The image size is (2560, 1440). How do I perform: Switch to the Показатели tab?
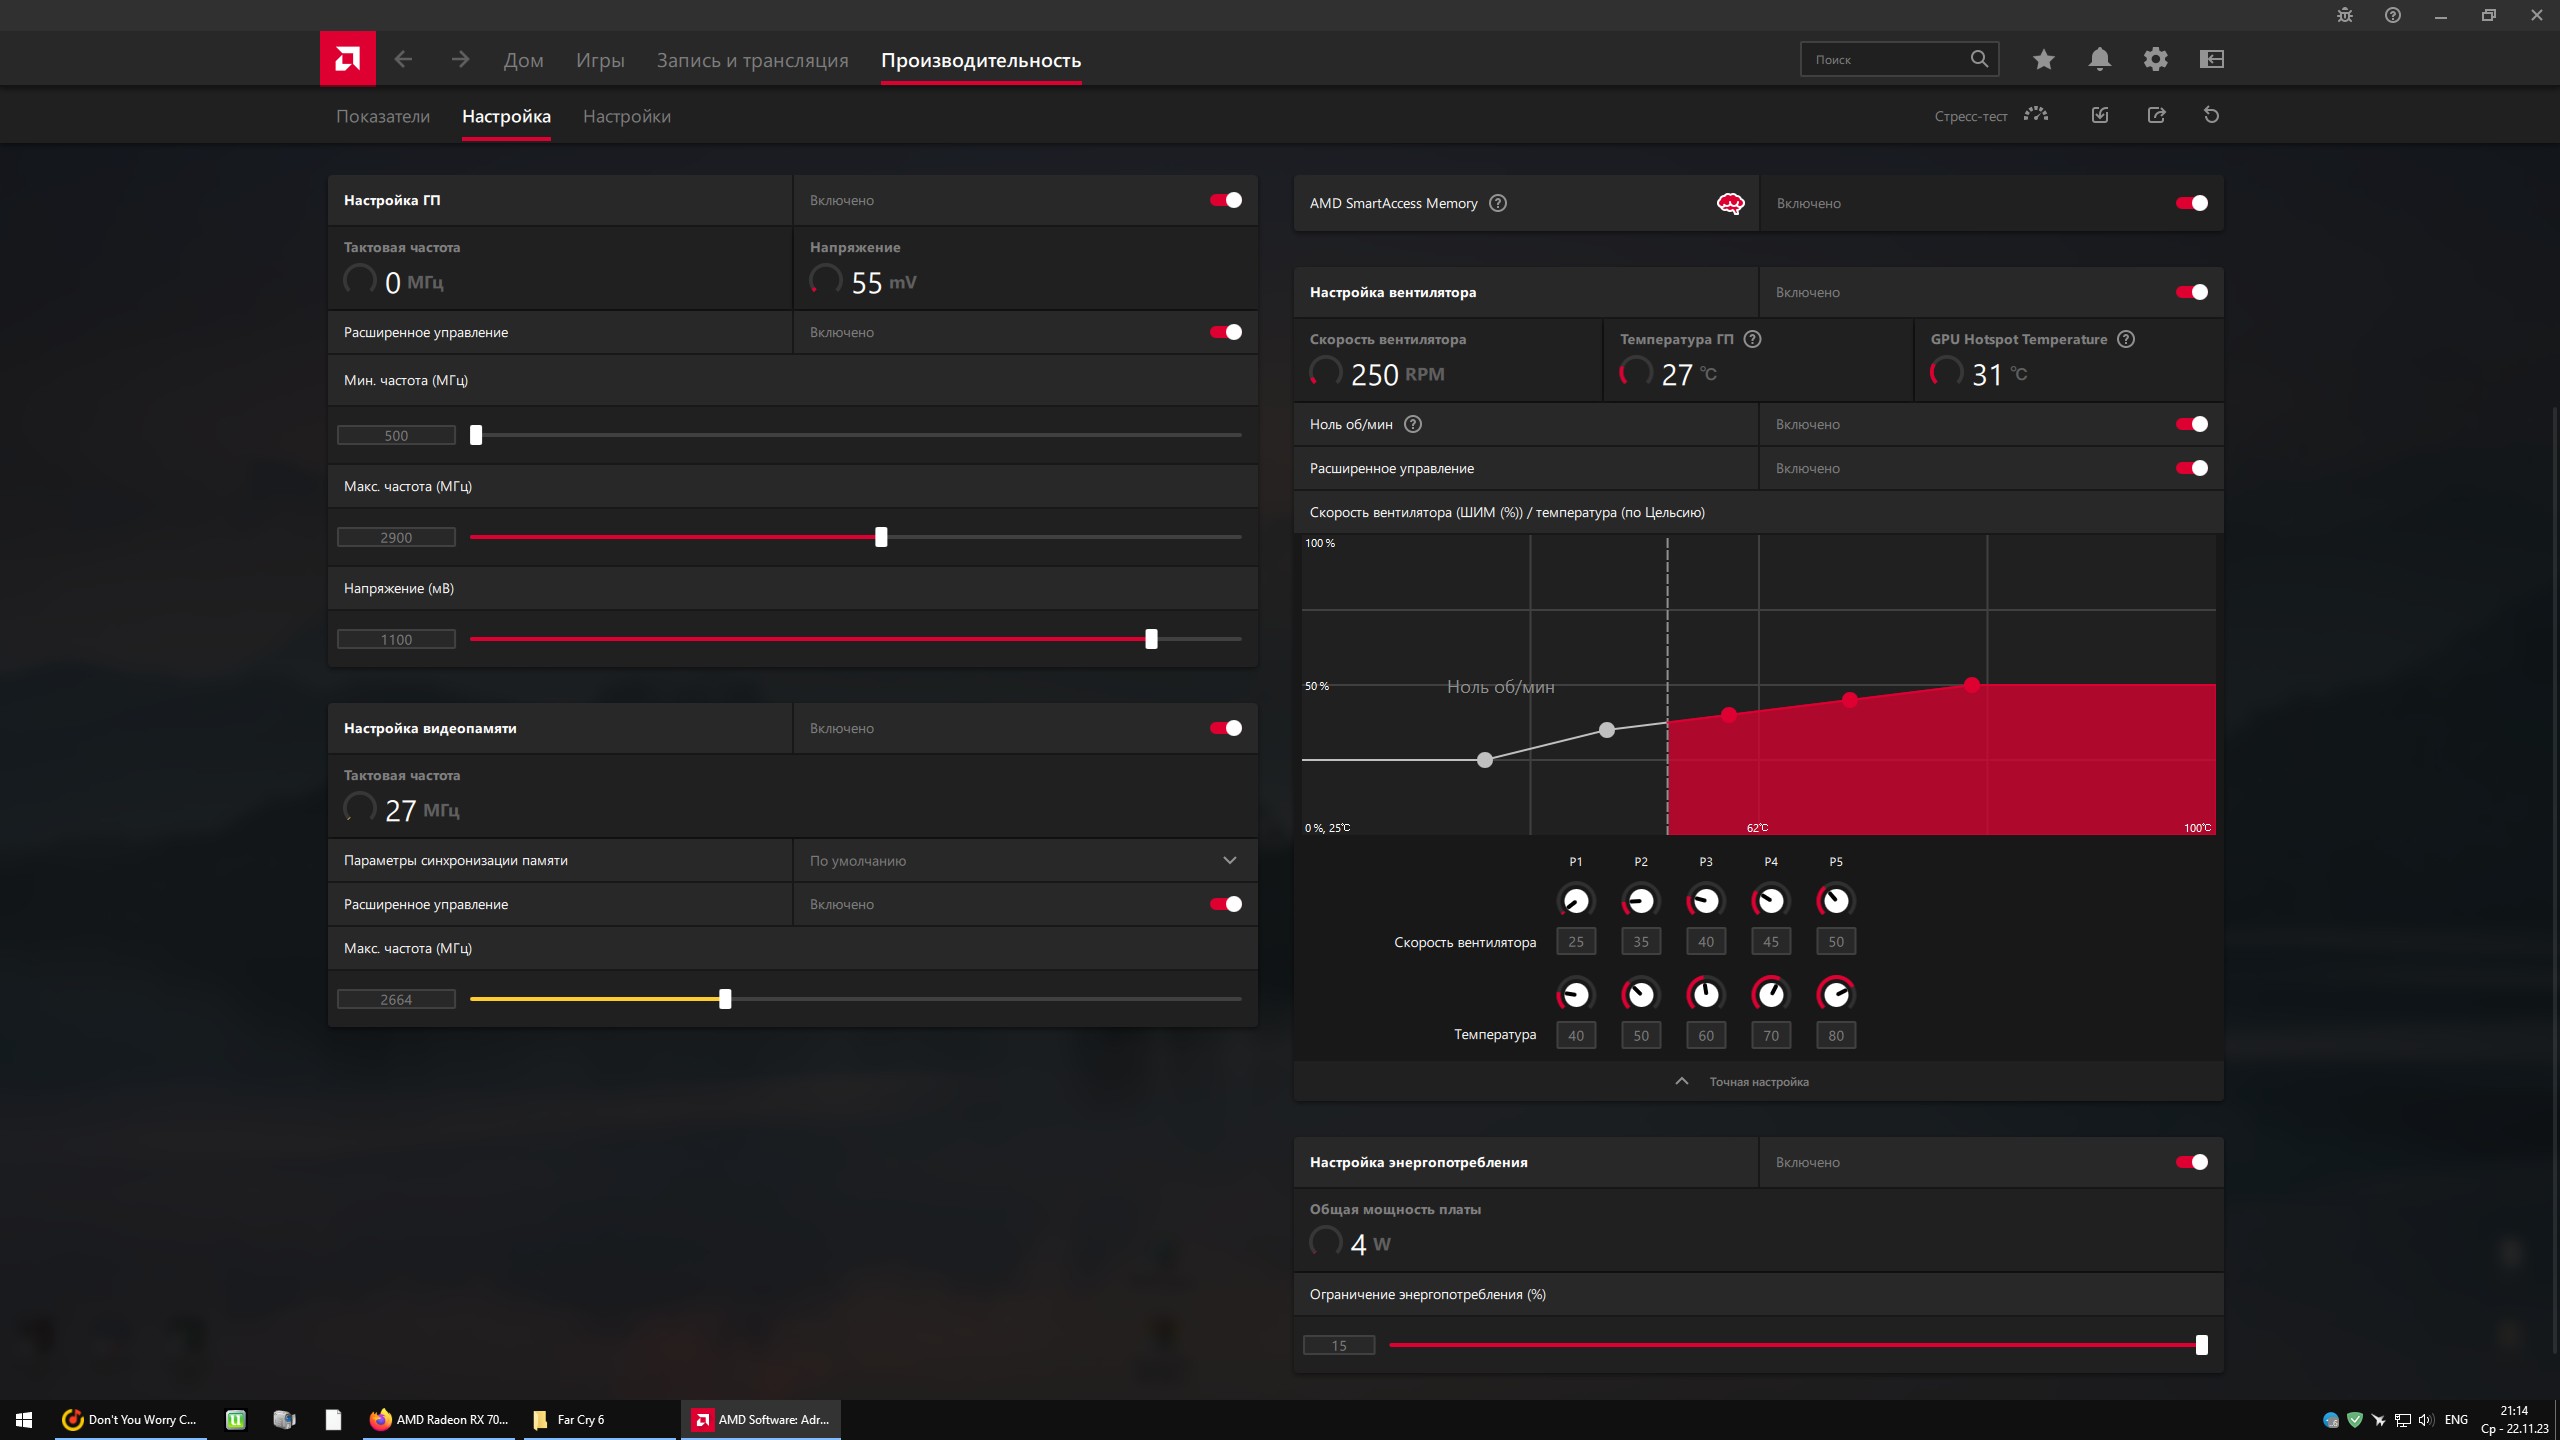[x=383, y=116]
